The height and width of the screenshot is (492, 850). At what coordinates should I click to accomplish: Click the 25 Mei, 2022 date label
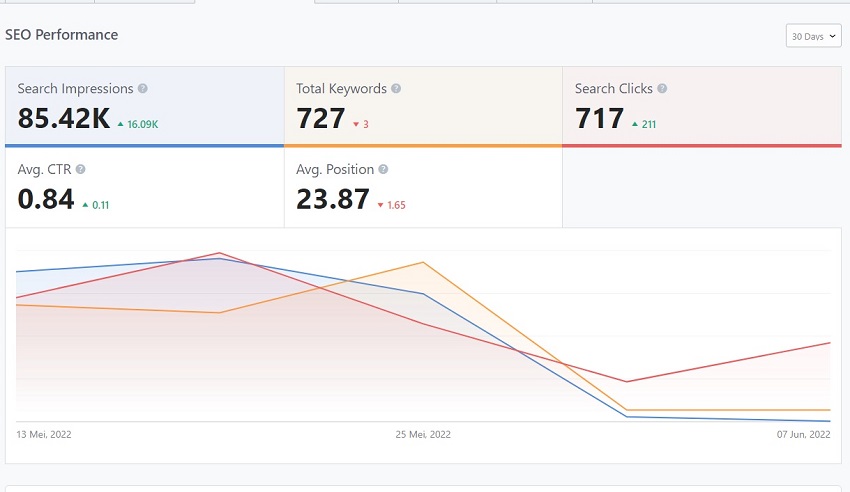[x=423, y=434]
